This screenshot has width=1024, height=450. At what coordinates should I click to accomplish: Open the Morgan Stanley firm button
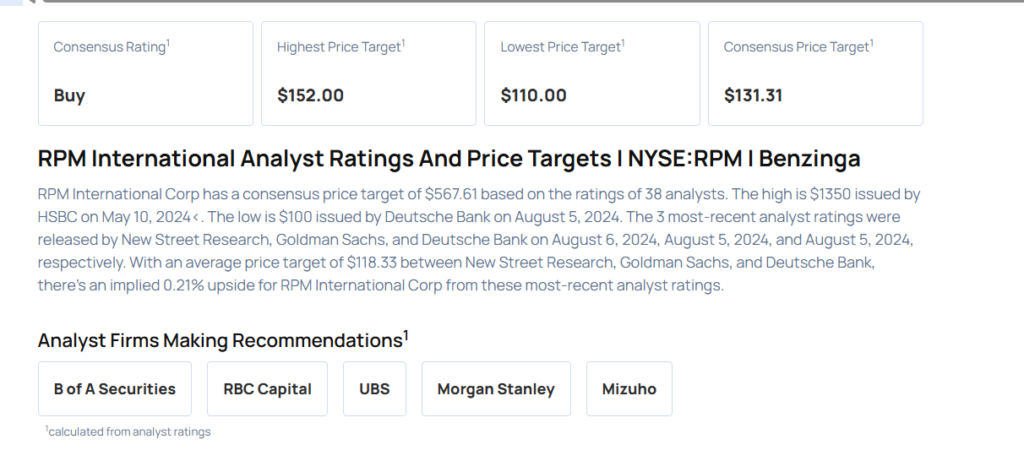click(496, 389)
